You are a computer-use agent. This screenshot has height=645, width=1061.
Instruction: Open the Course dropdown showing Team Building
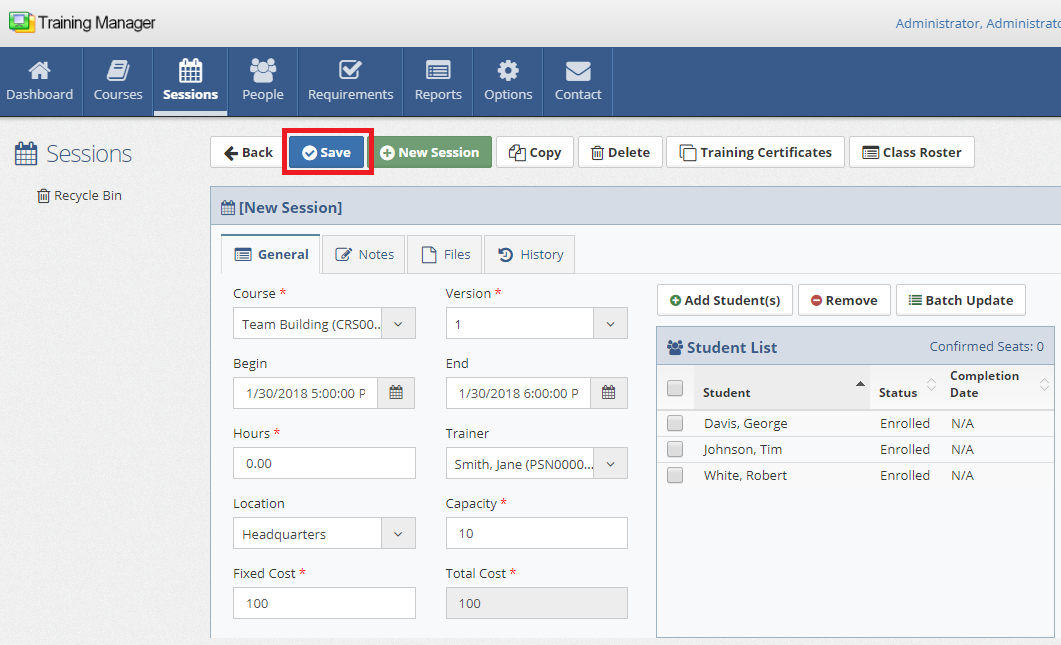pyautogui.click(x=397, y=323)
